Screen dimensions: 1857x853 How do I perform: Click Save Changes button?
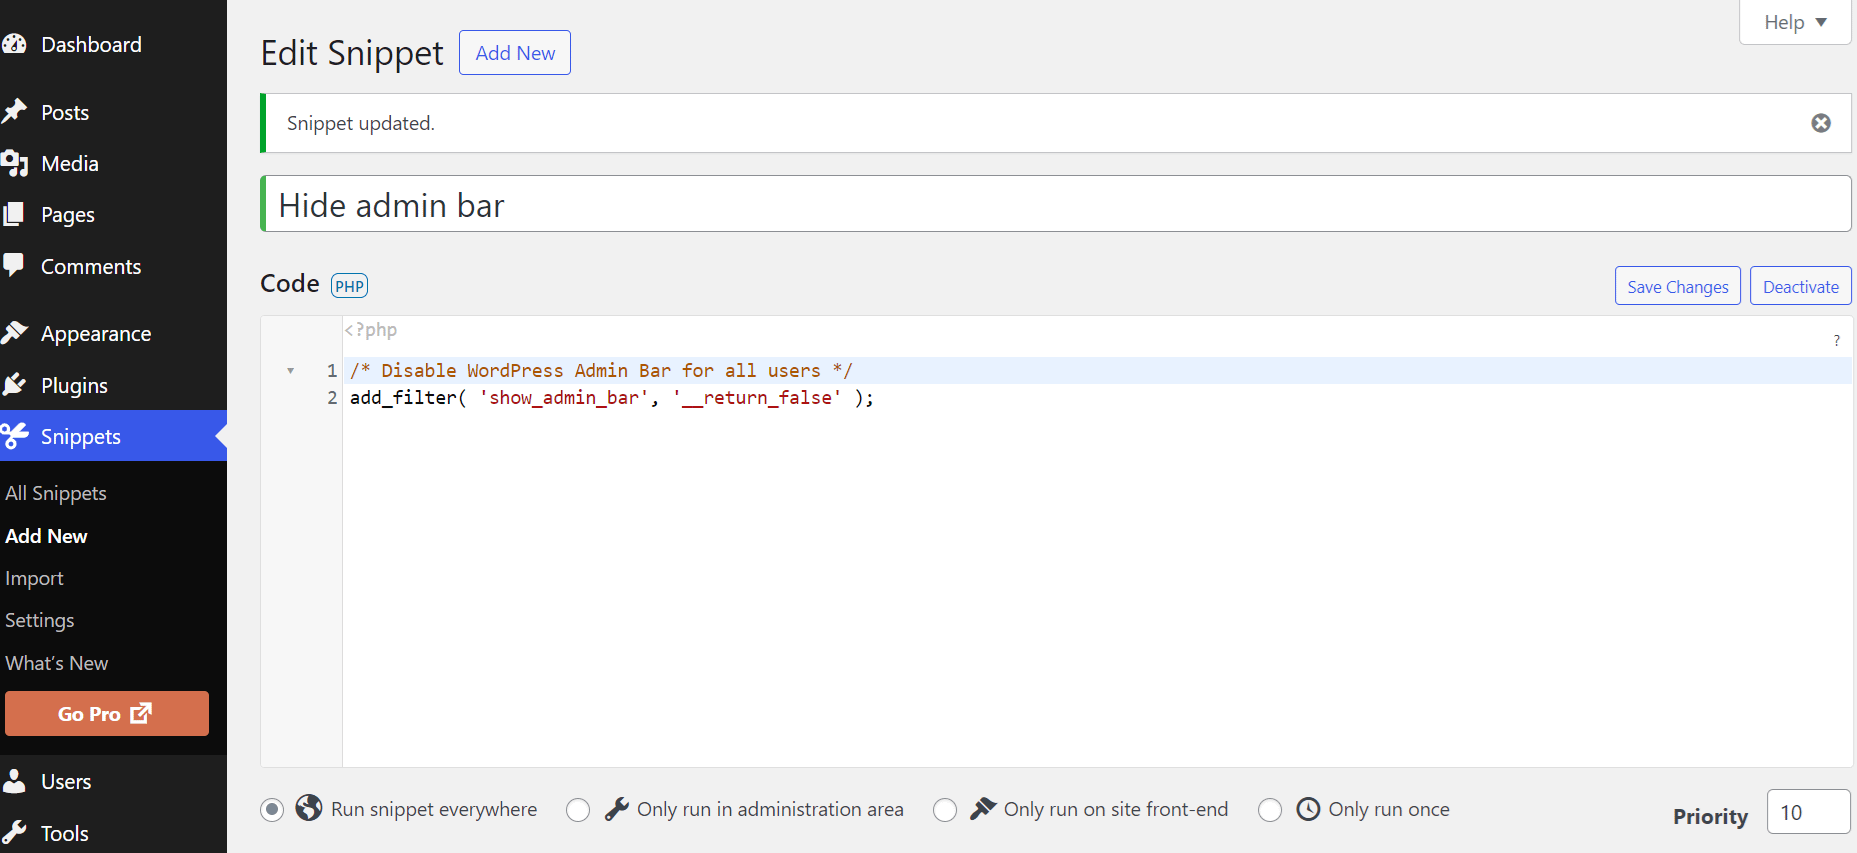point(1678,286)
